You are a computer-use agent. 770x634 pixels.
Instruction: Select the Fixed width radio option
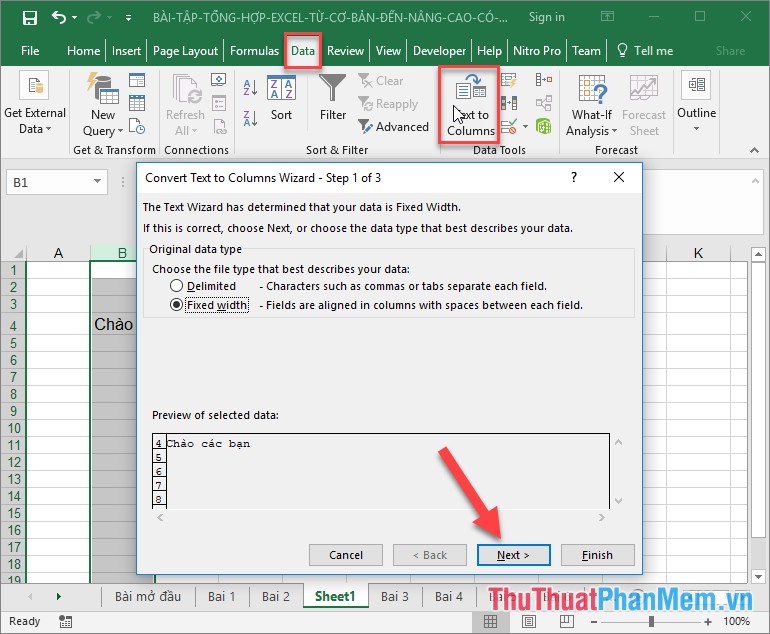[x=176, y=305]
